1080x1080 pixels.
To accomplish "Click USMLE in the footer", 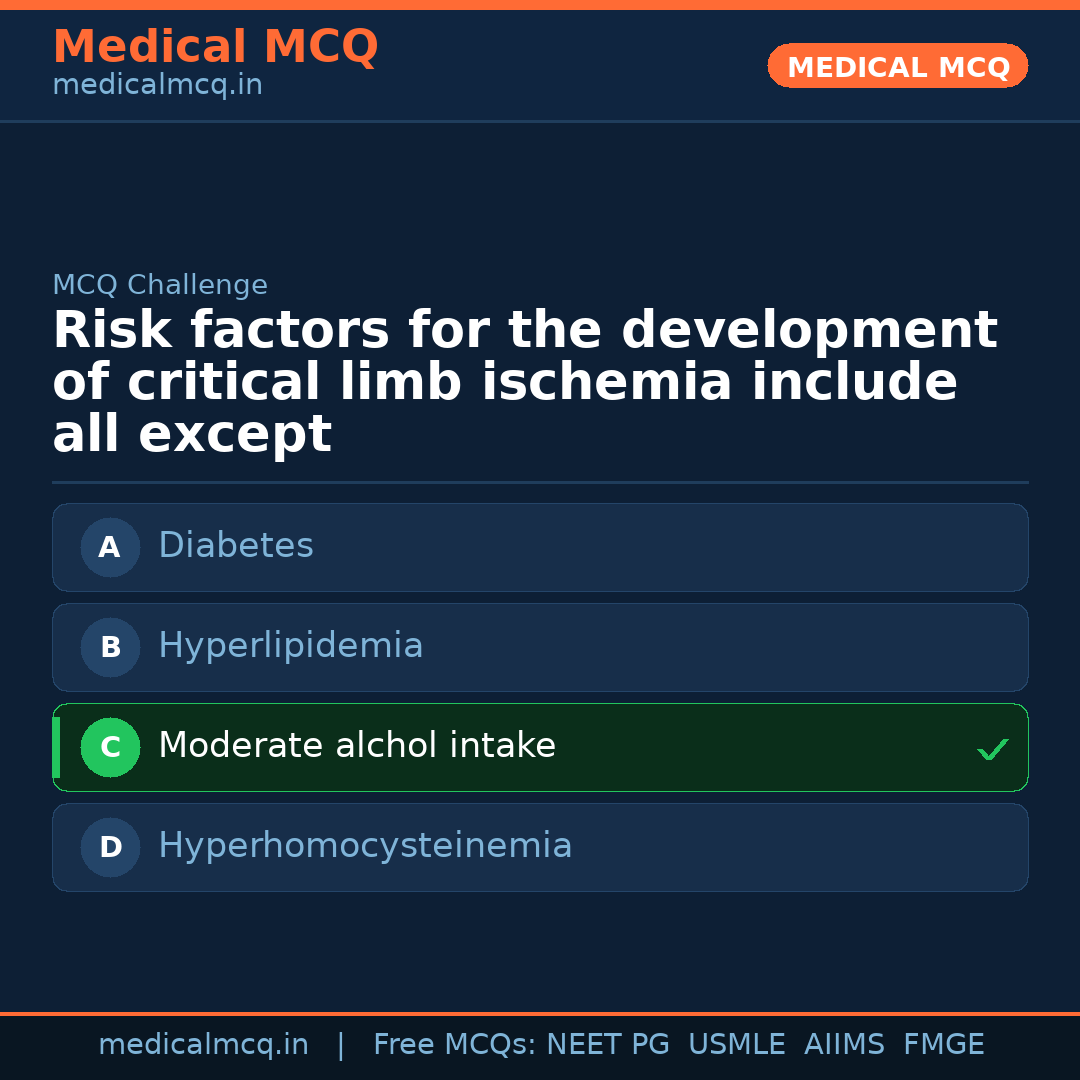I will pyautogui.click(x=737, y=1045).
